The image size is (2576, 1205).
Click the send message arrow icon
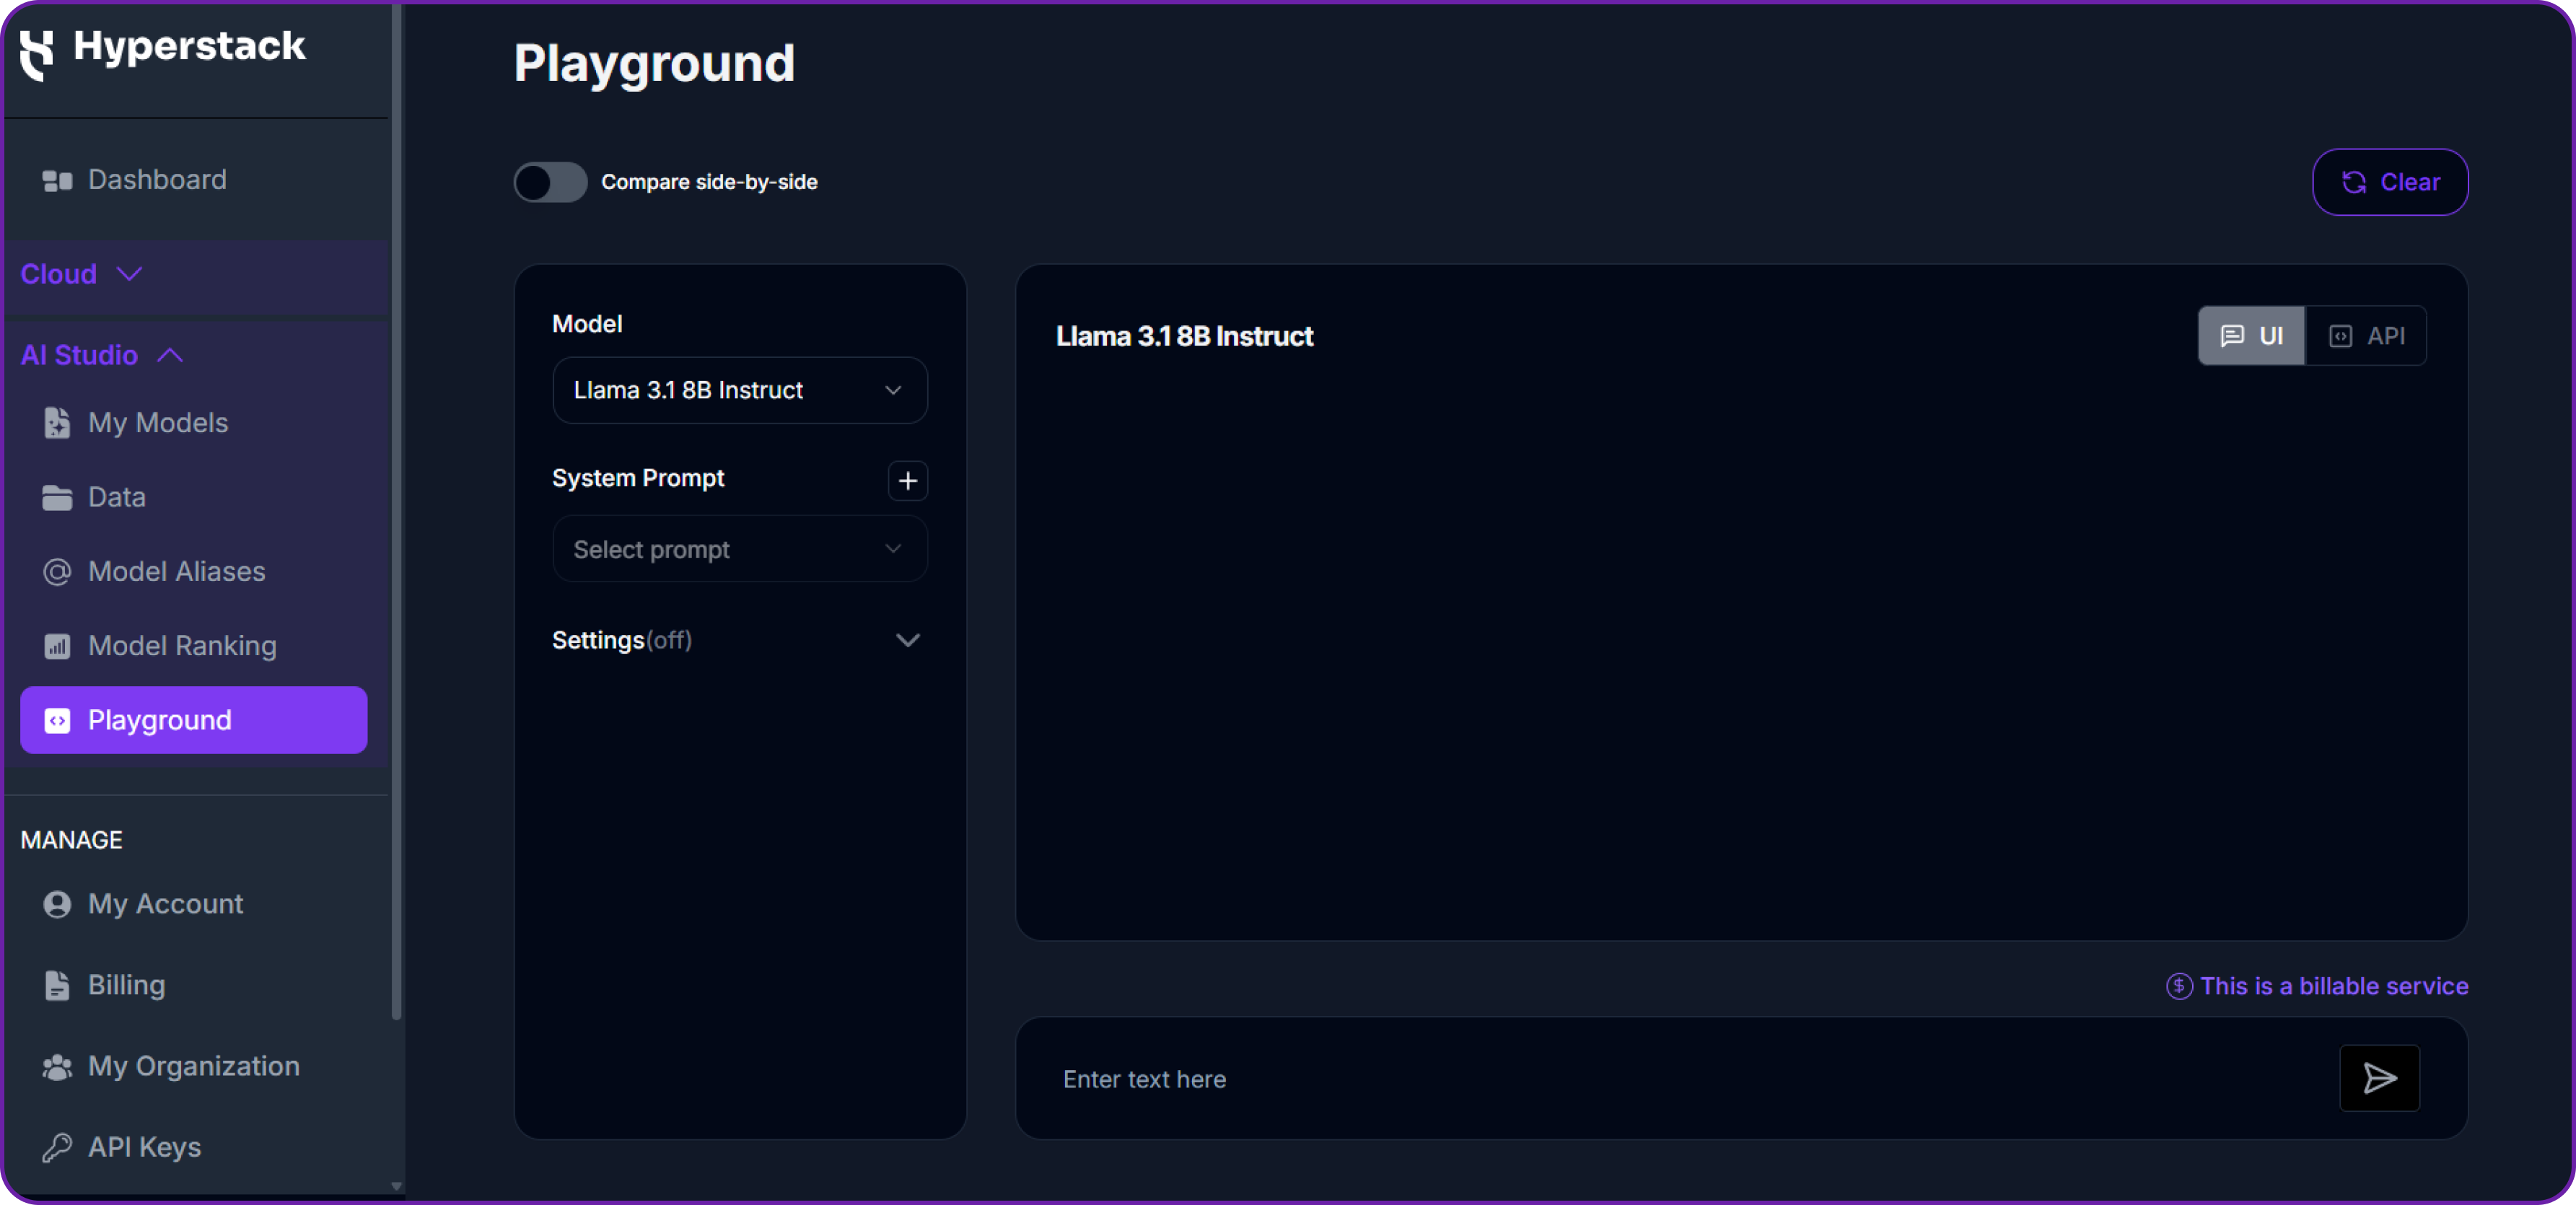click(x=2380, y=1078)
